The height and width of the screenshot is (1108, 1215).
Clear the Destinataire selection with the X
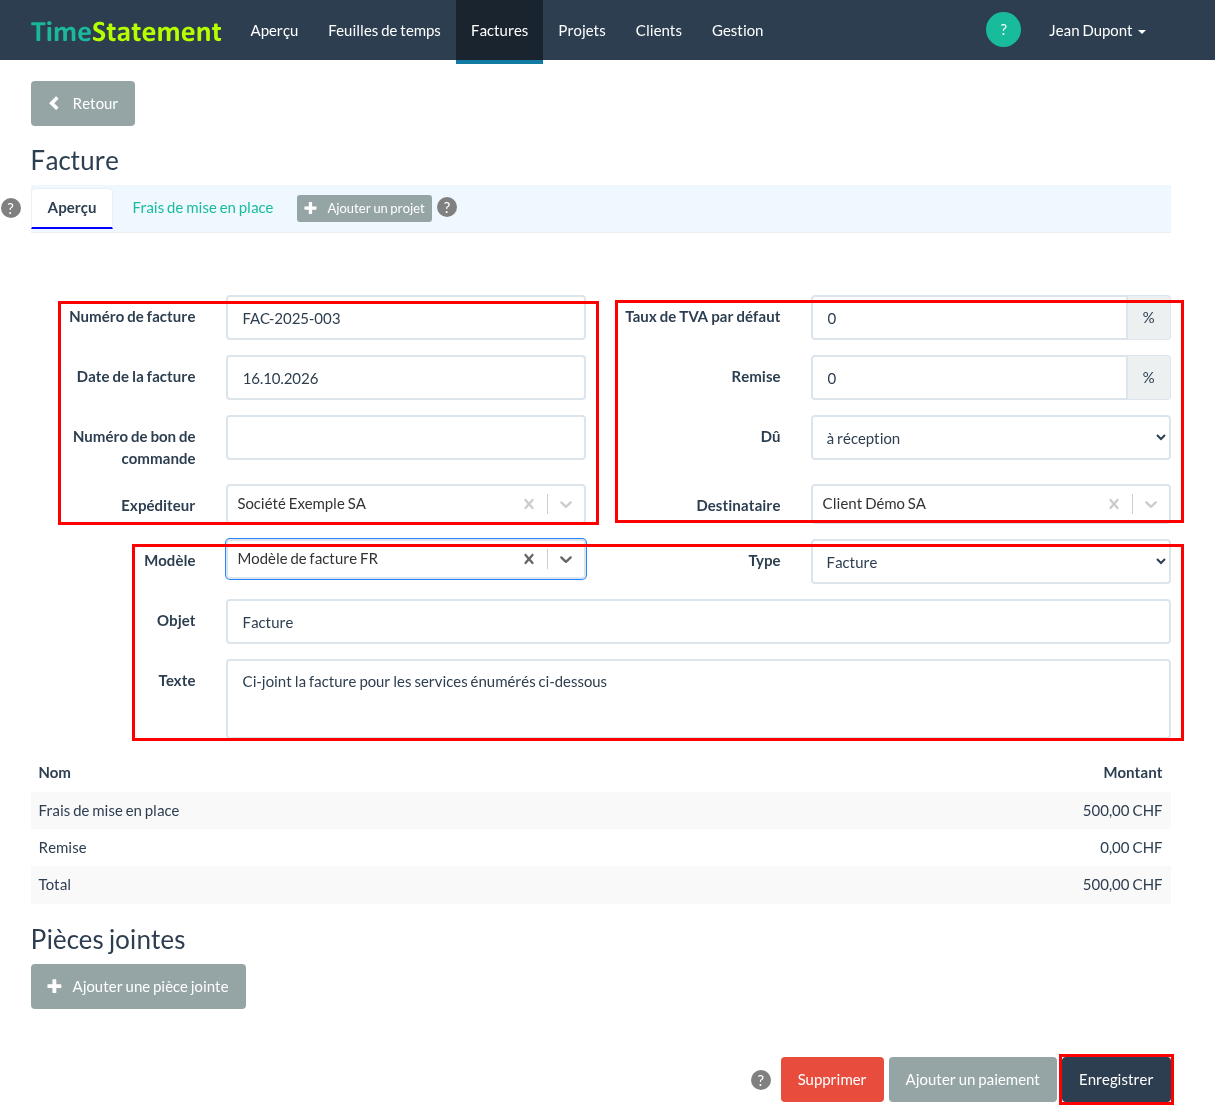coord(1114,504)
